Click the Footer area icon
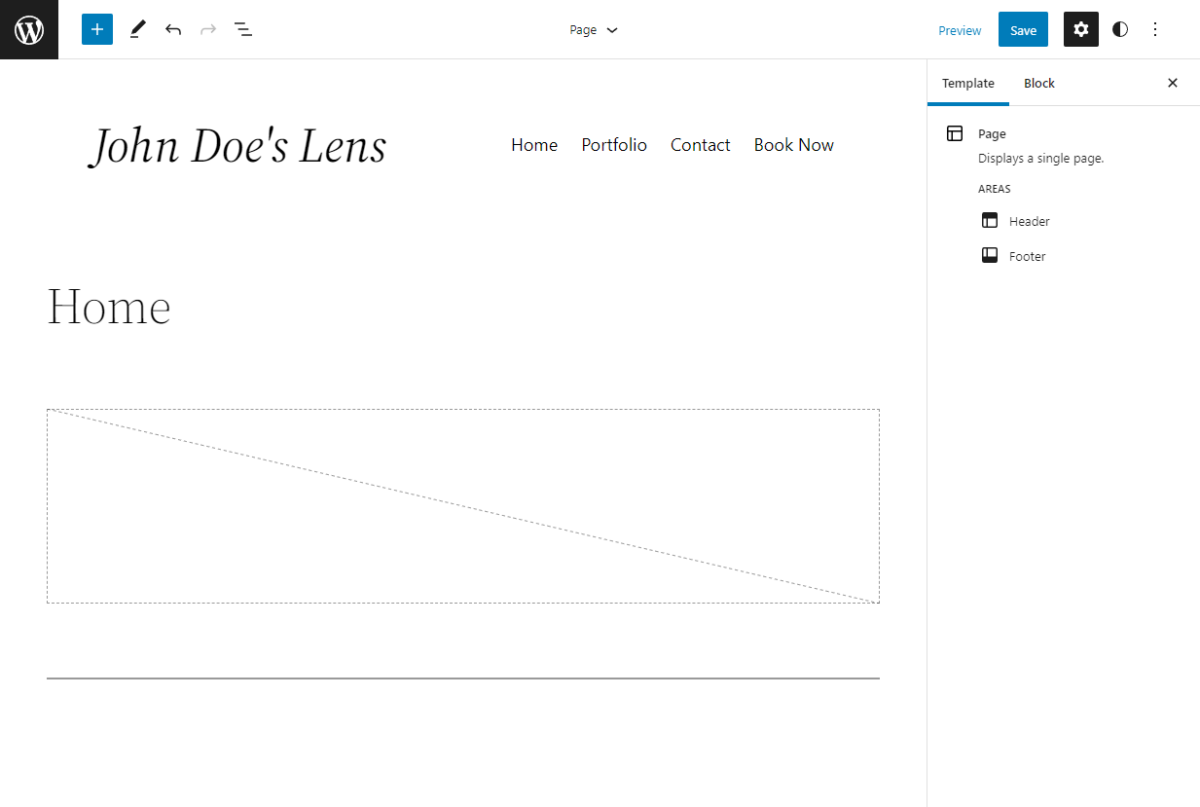This screenshot has width=1200, height=807. click(990, 256)
